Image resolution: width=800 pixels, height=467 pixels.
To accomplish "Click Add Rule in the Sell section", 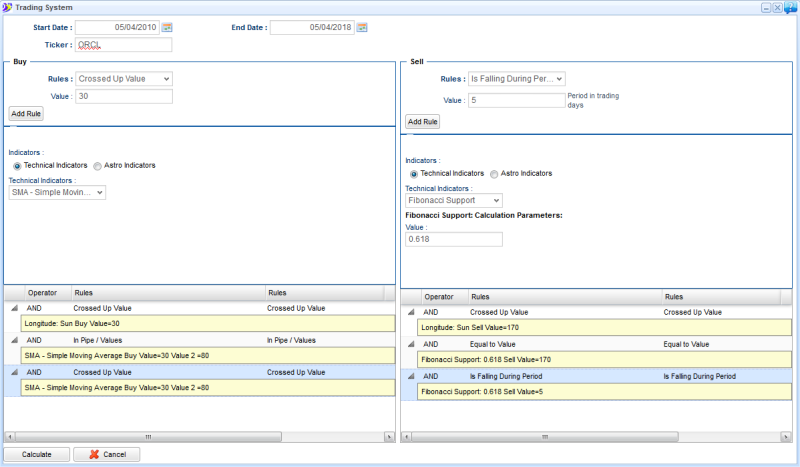I will 422,121.
